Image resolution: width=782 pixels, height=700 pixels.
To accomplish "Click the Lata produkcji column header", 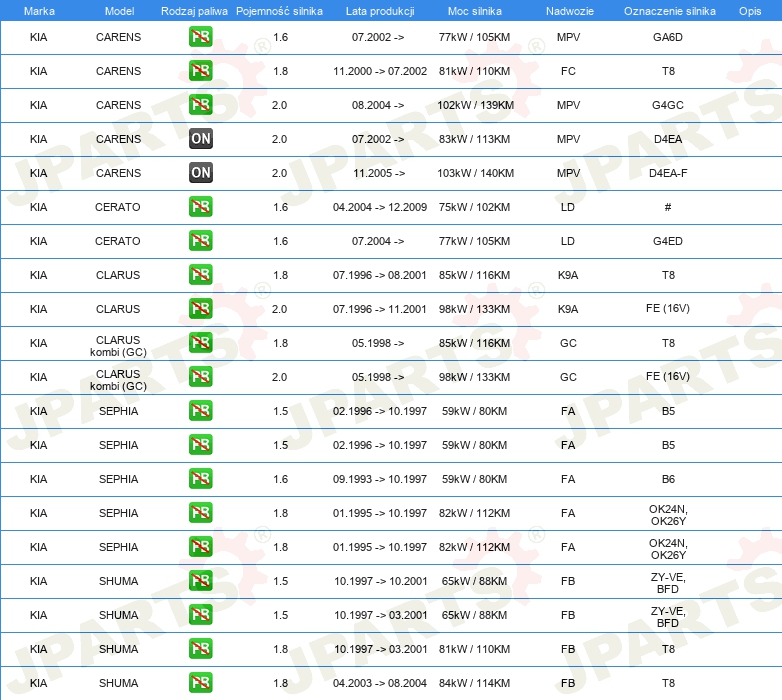I will point(379,10).
